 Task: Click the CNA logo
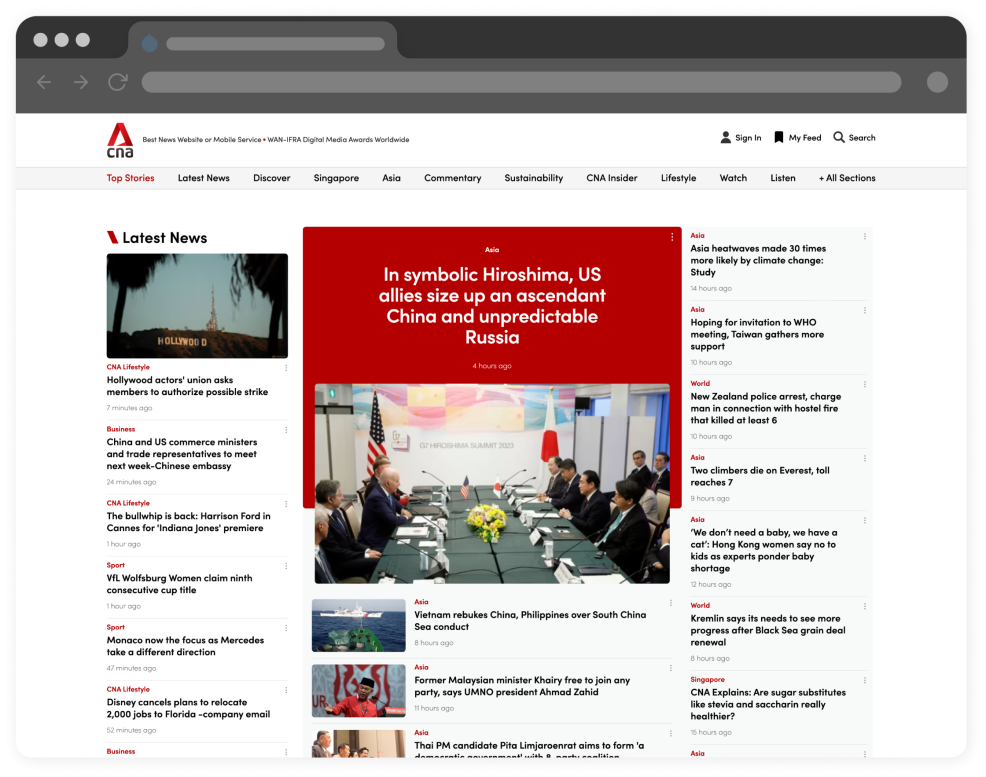120,139
